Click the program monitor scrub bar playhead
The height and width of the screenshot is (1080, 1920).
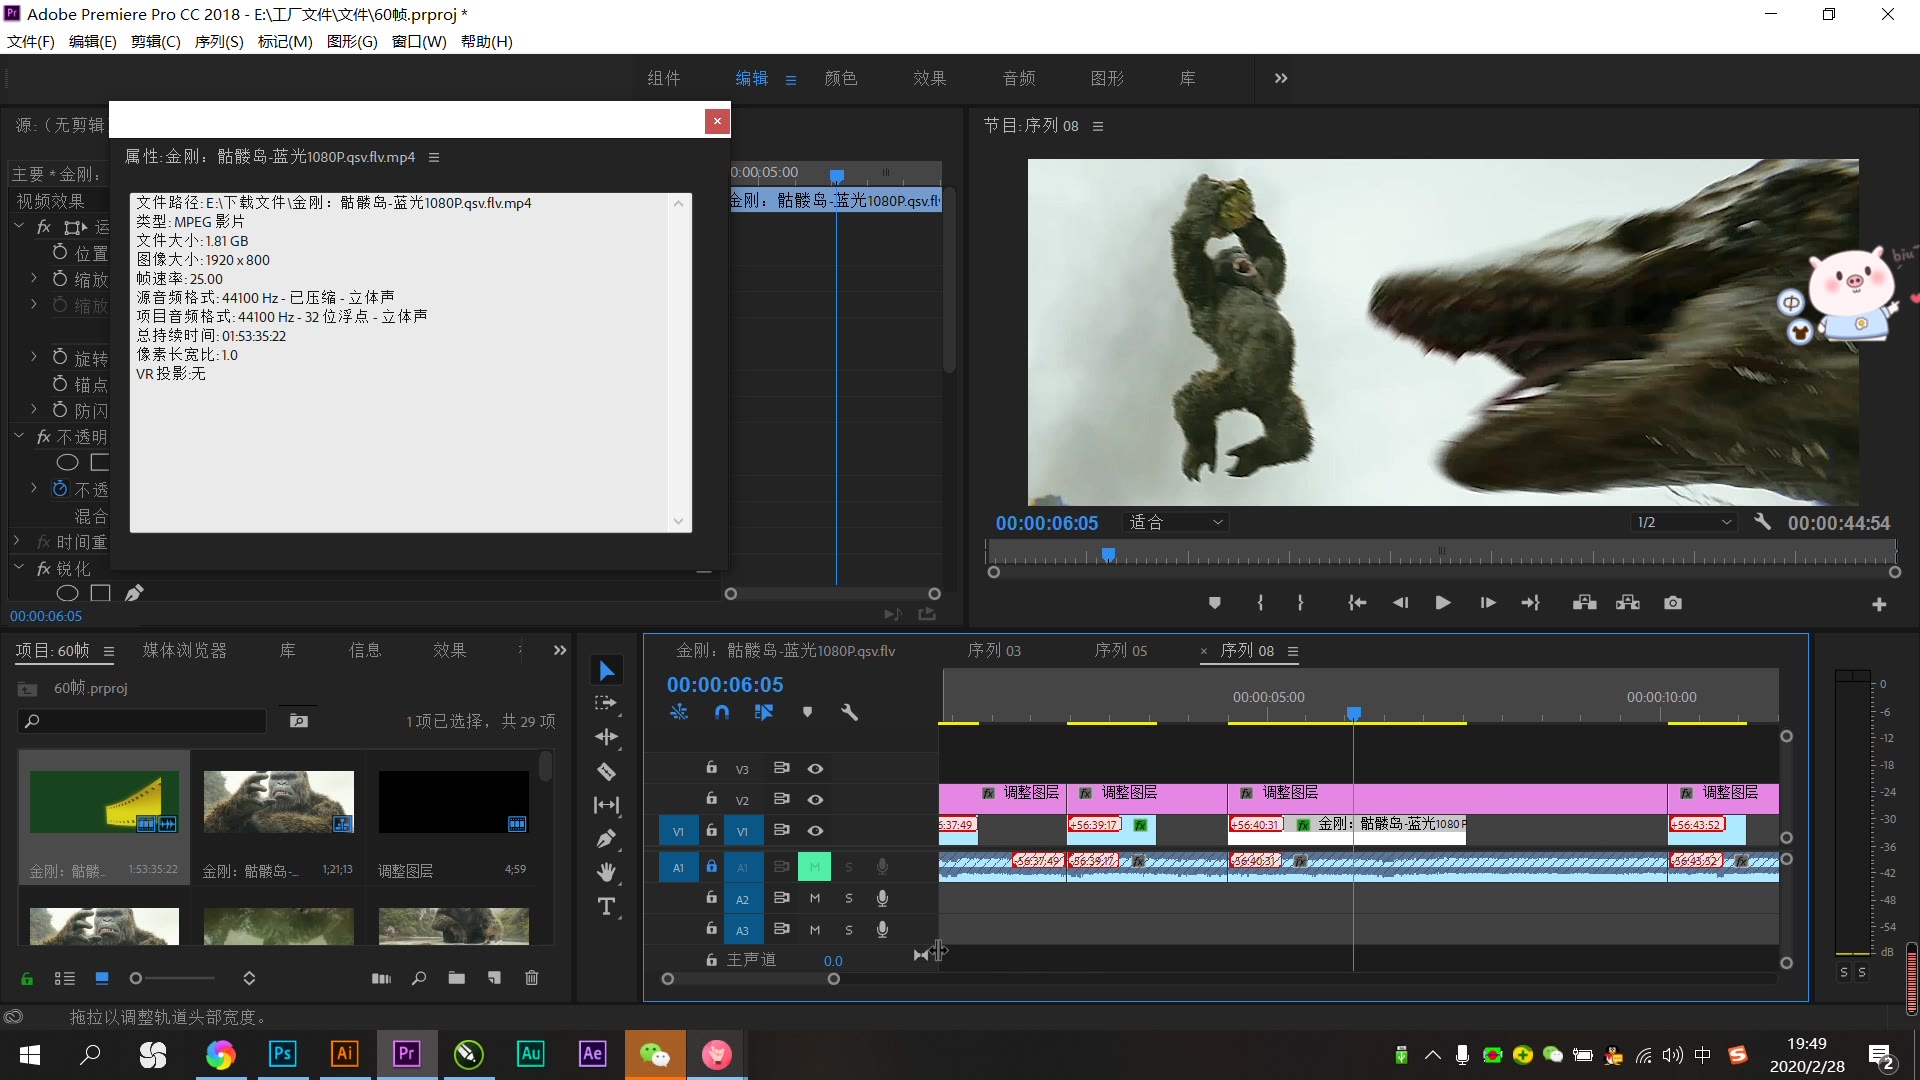tap(1108, 554)
